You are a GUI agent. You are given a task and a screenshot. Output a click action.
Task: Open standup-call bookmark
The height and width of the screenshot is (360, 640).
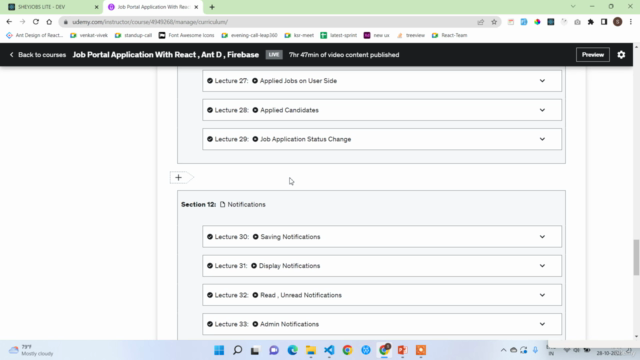point(133,36)
